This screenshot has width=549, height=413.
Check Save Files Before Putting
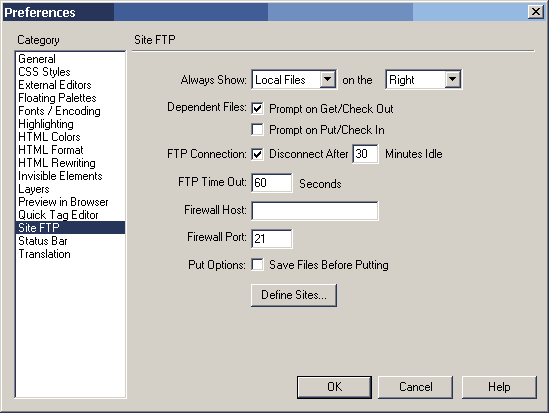point(257,265)
